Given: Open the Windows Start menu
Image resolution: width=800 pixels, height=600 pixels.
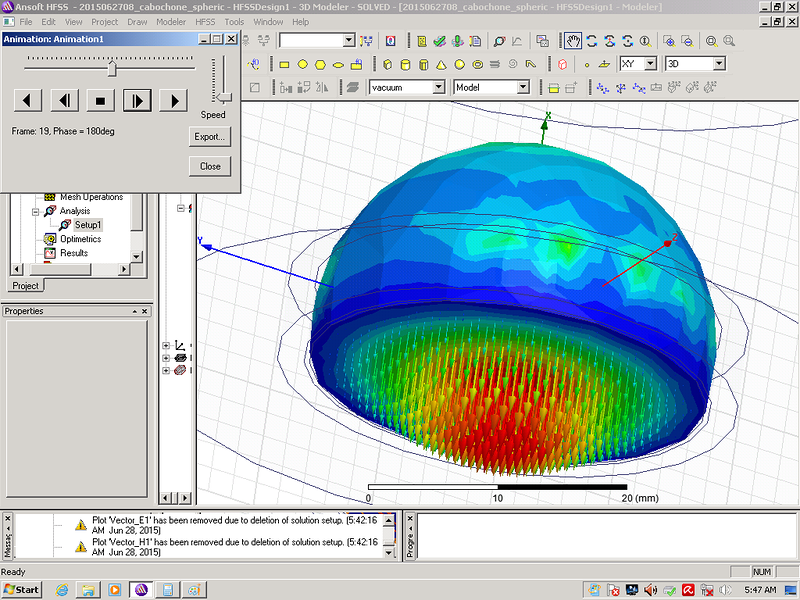Looking at the screenshot, I should coord(21,589).
